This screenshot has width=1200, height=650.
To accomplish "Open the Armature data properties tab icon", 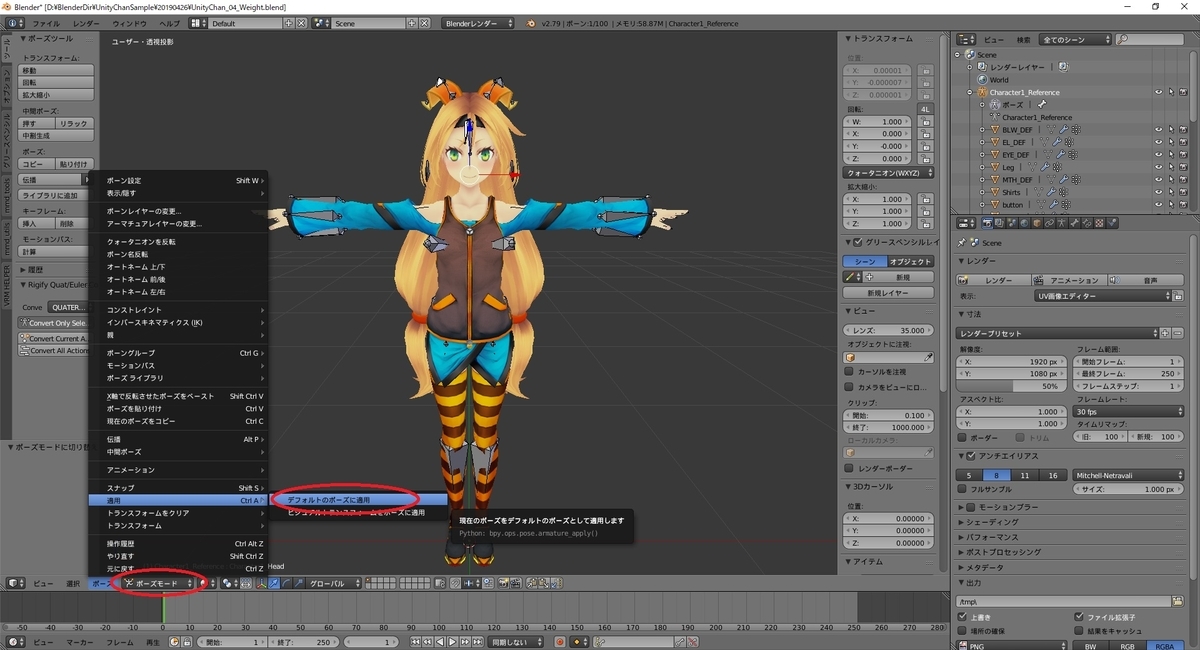I will pyautogui.click(x=1062, y=223).
